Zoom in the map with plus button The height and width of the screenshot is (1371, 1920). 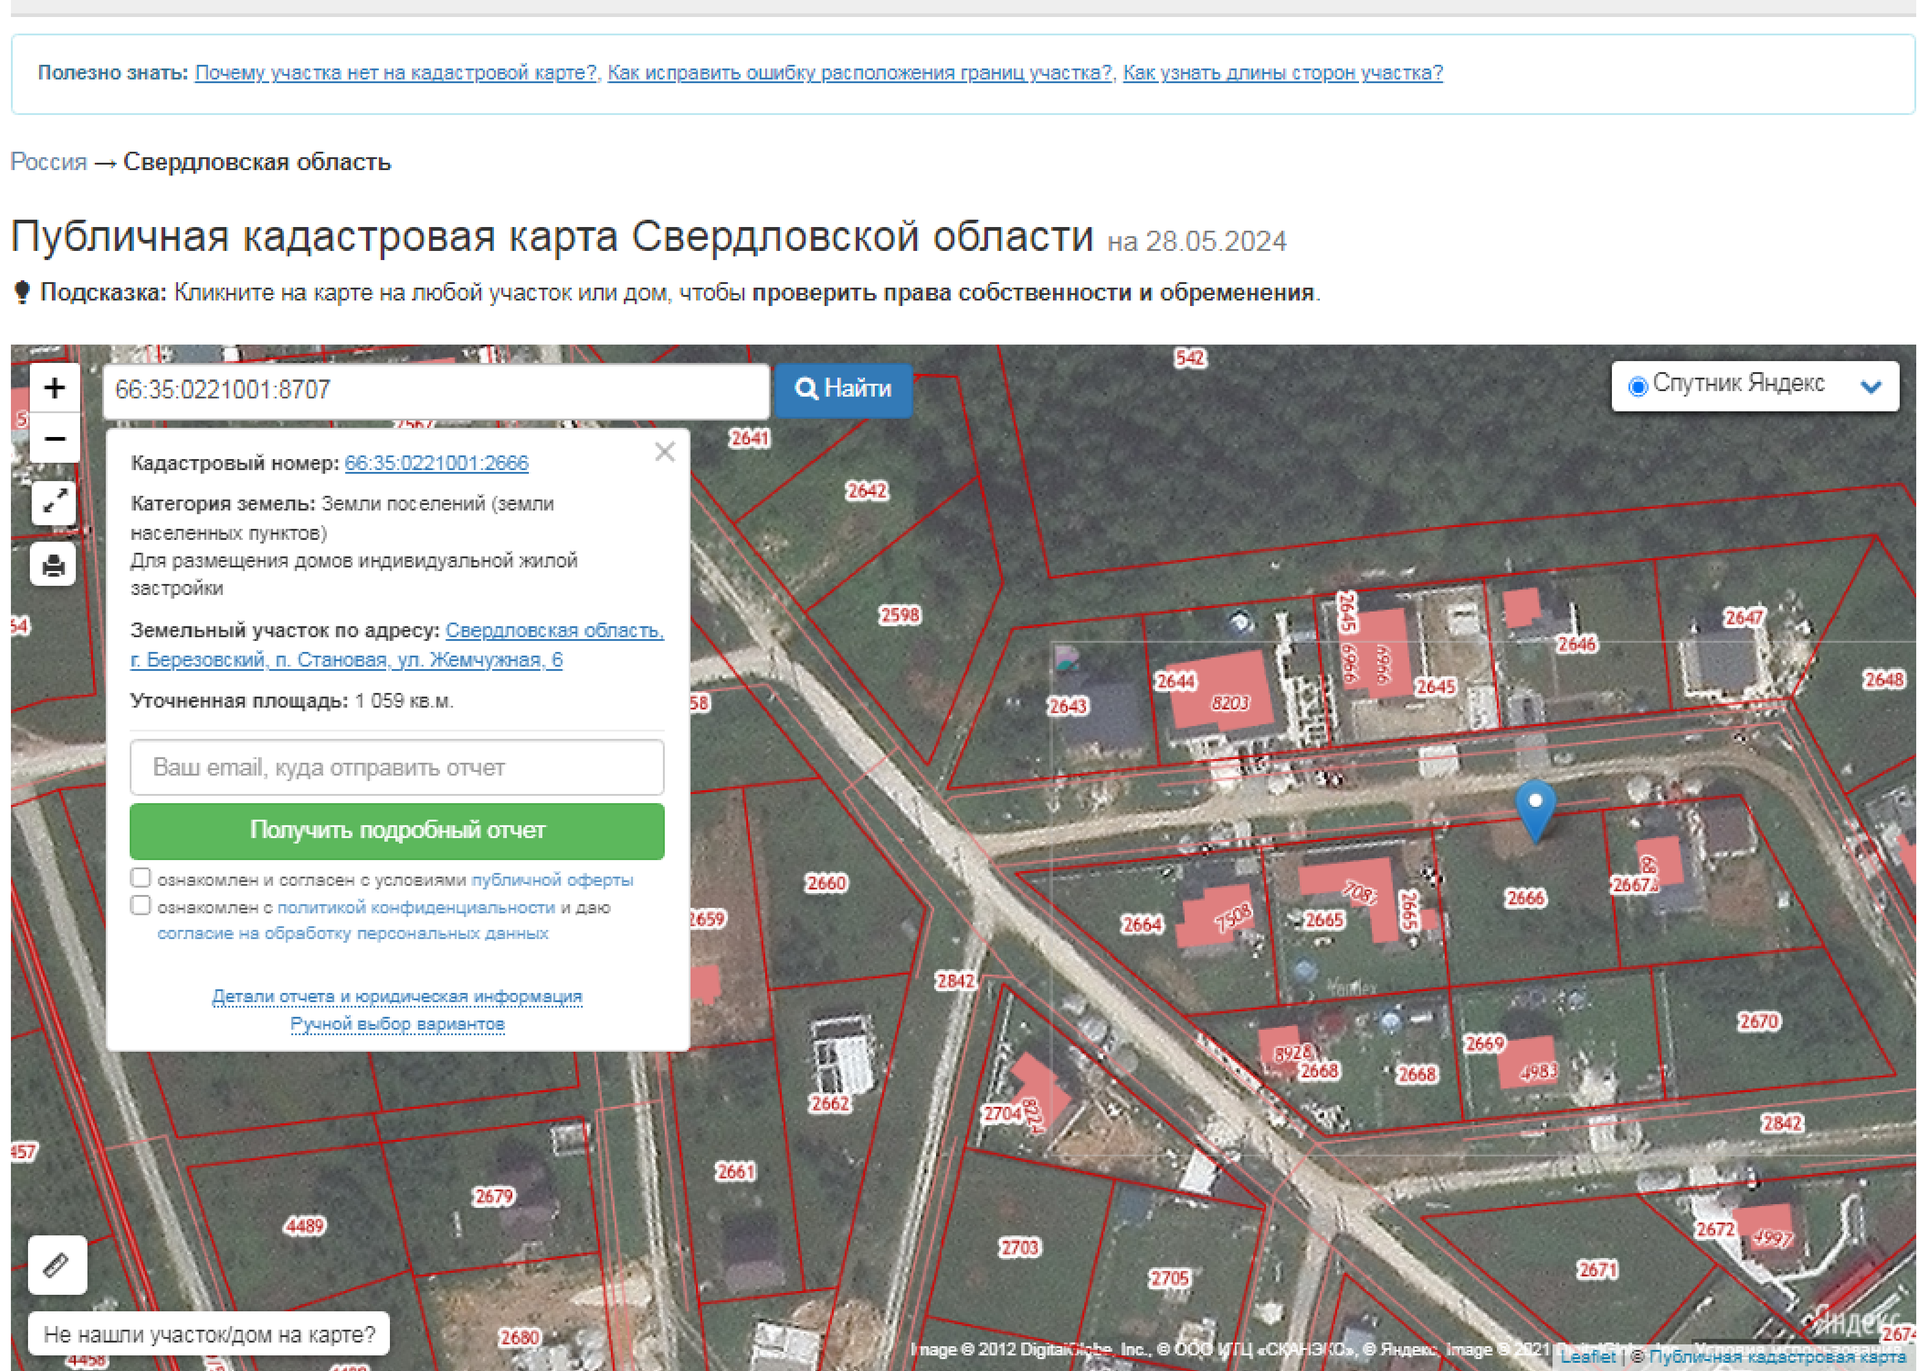(54, 388)
